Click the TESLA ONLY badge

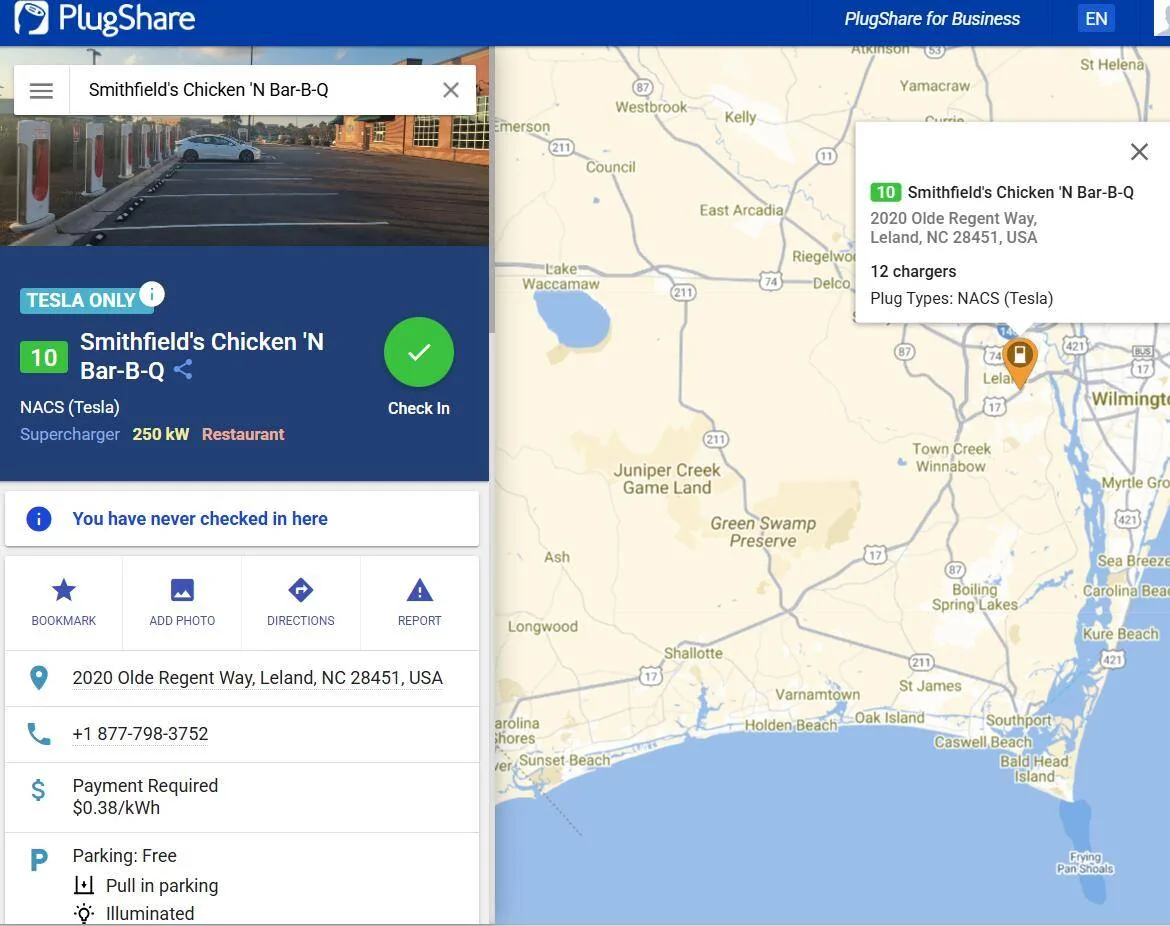click(81, 300)
